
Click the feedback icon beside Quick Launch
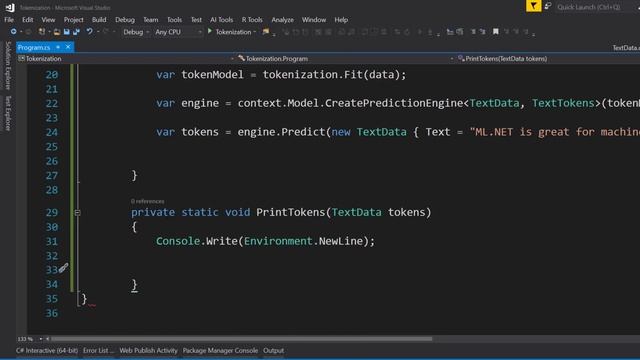pos(548,6)
